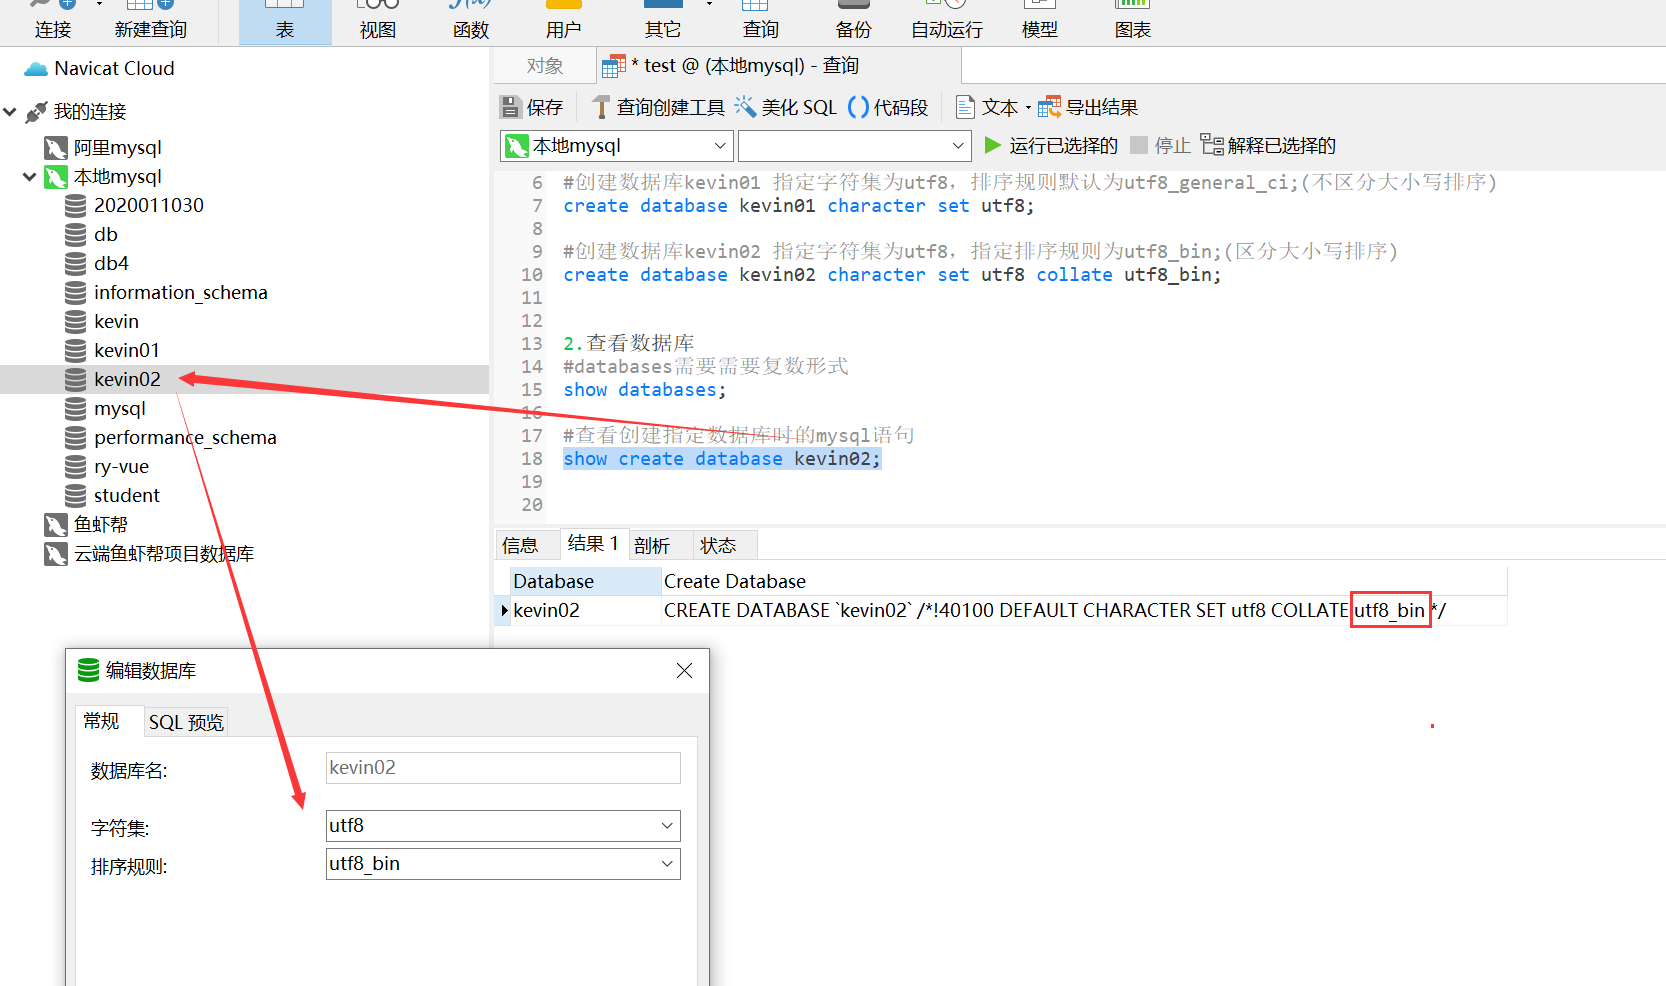Open the 文本 dropdown arrow

(x=1028, y=108)
